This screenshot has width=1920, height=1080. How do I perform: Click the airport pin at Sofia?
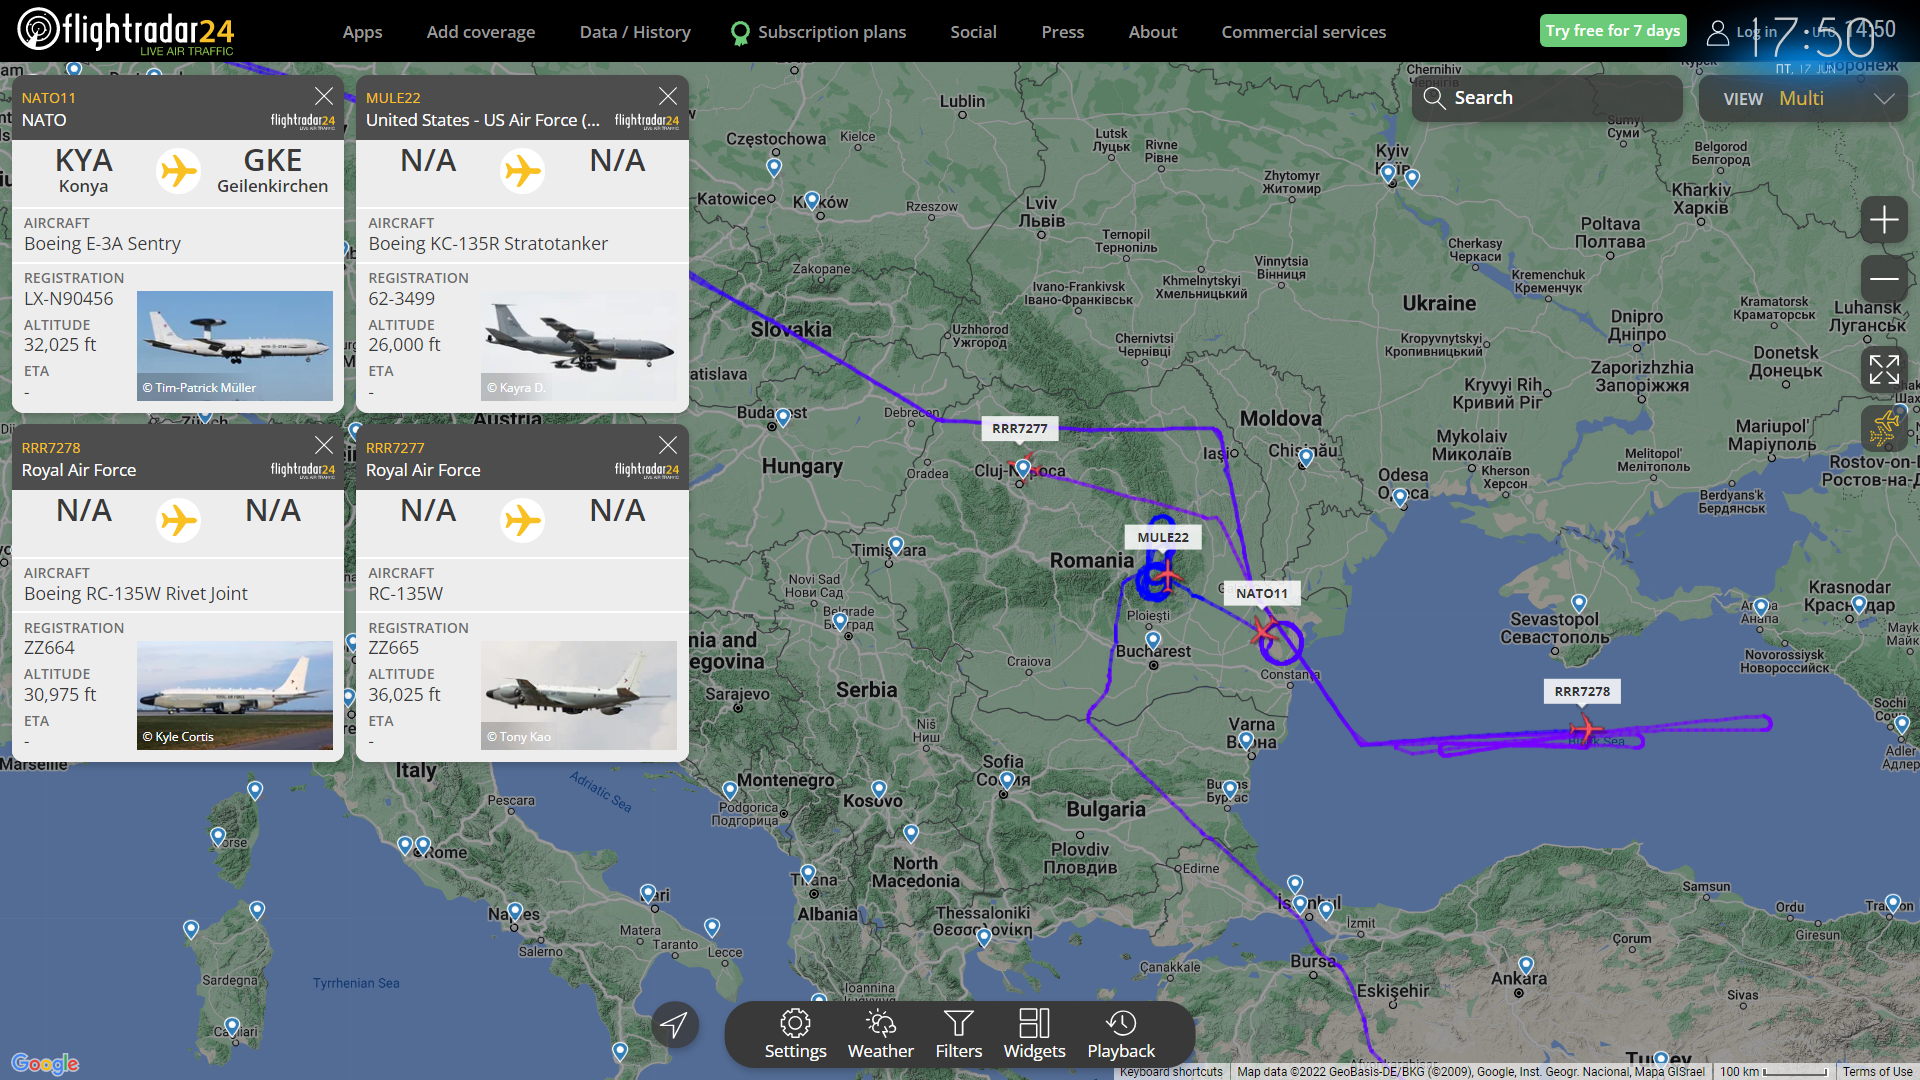point(1007,780)
